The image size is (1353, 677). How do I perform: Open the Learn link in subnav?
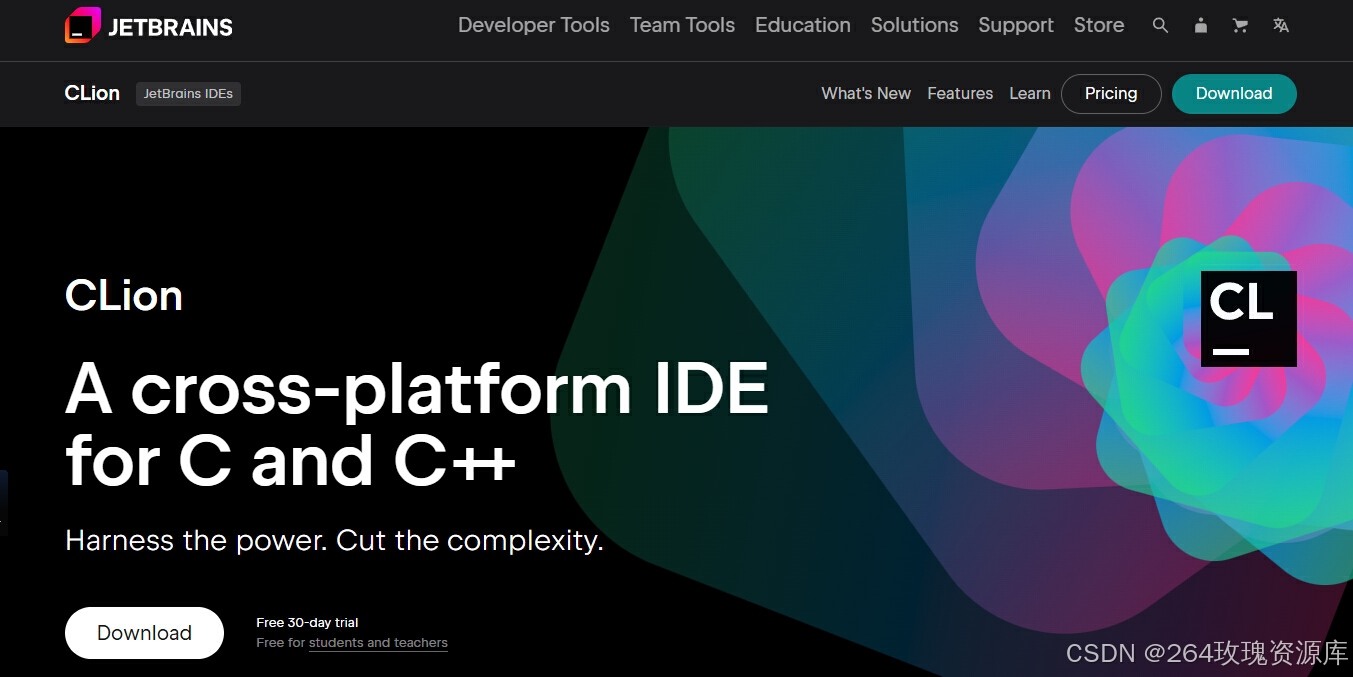pyautogui.click(x=1029, y=94)
